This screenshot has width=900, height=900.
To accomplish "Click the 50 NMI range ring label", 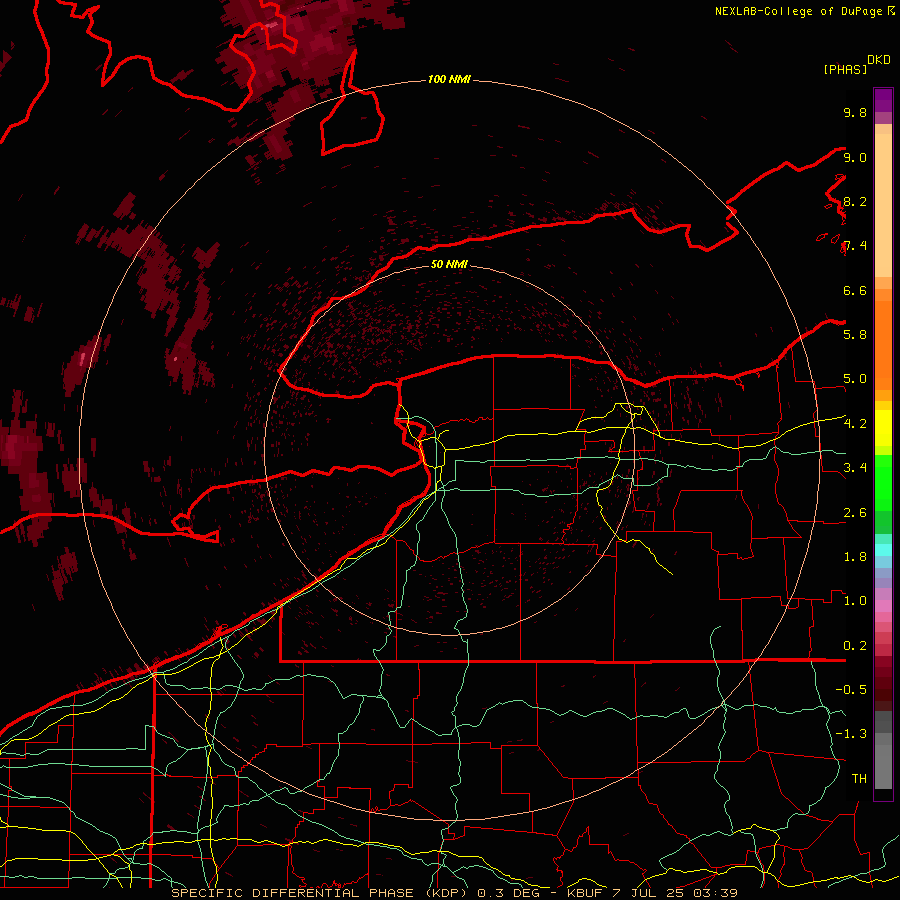I will 449,264.
